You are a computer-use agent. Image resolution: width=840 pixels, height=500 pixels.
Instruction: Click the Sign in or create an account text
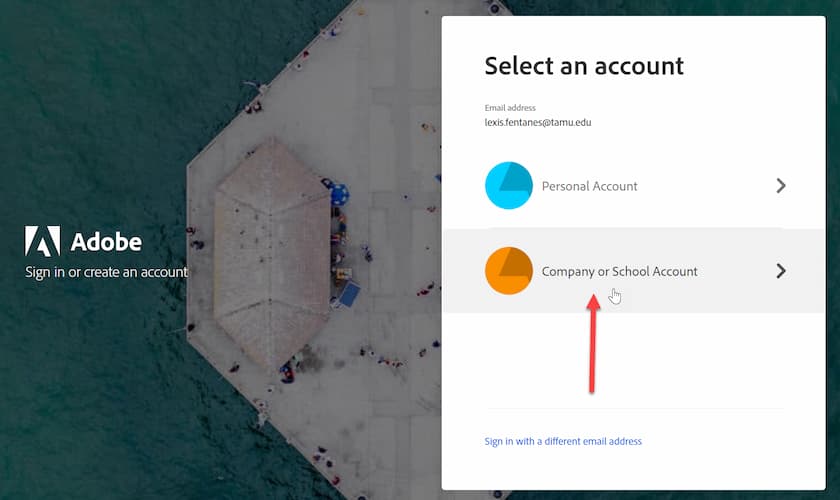point(106,272)
